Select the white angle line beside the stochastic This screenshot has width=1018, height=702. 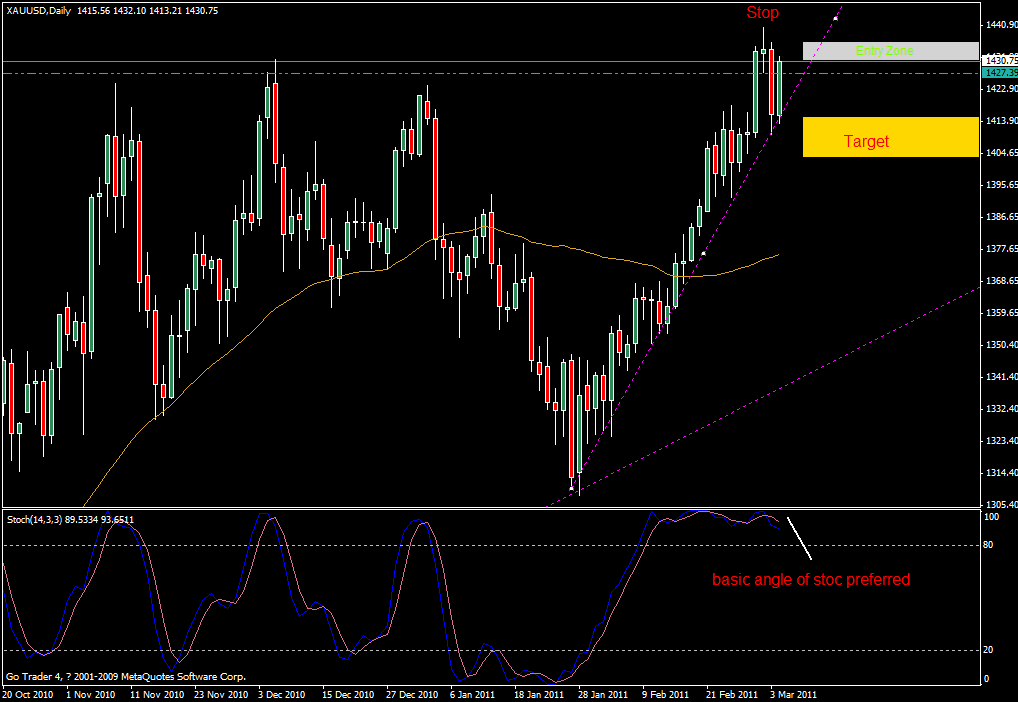click(x=799, y=537)
